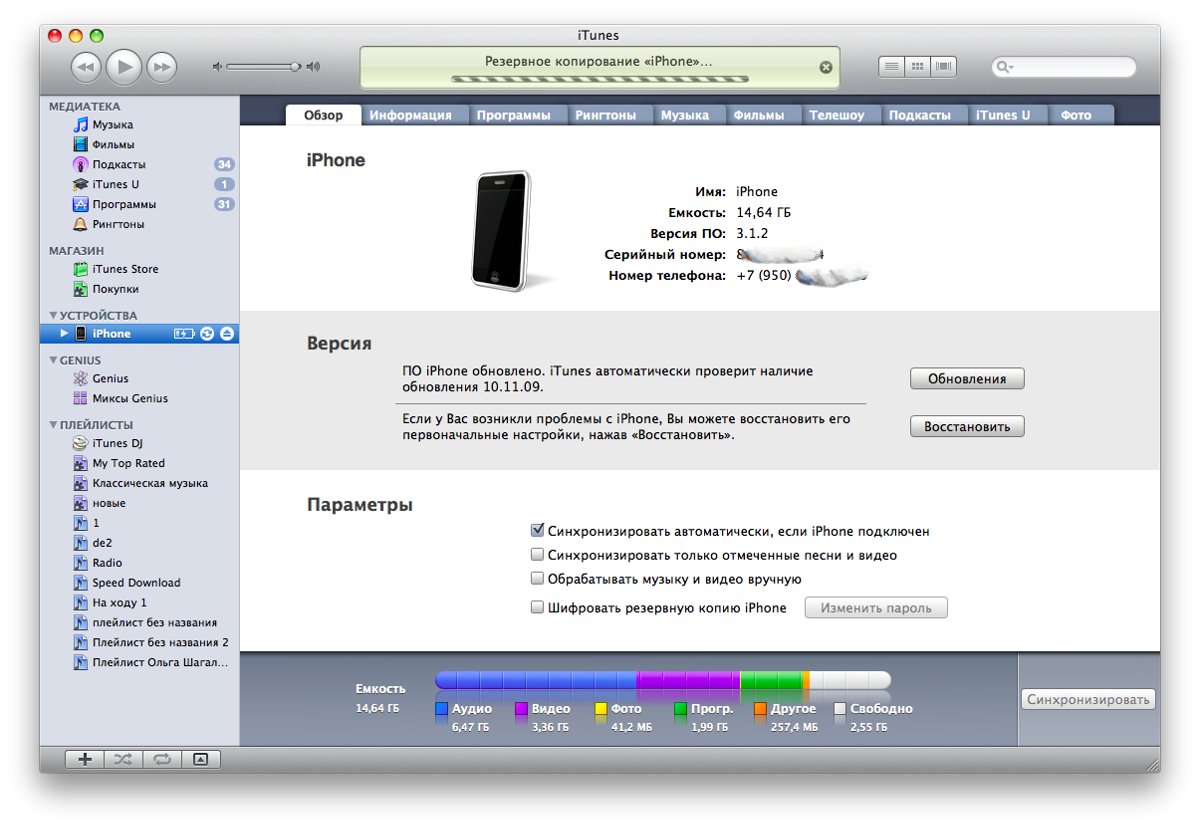Click the Previous track button

pos(86,67)
